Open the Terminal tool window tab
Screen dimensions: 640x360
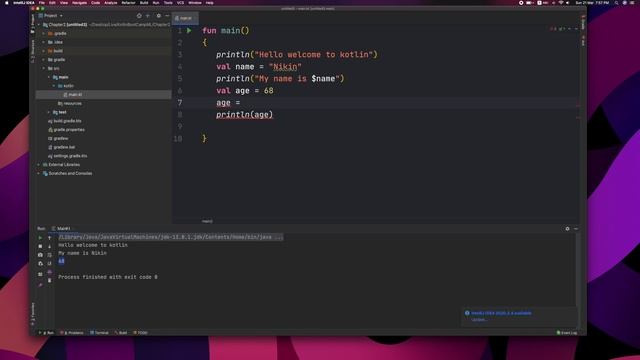(x=99, y=333)
